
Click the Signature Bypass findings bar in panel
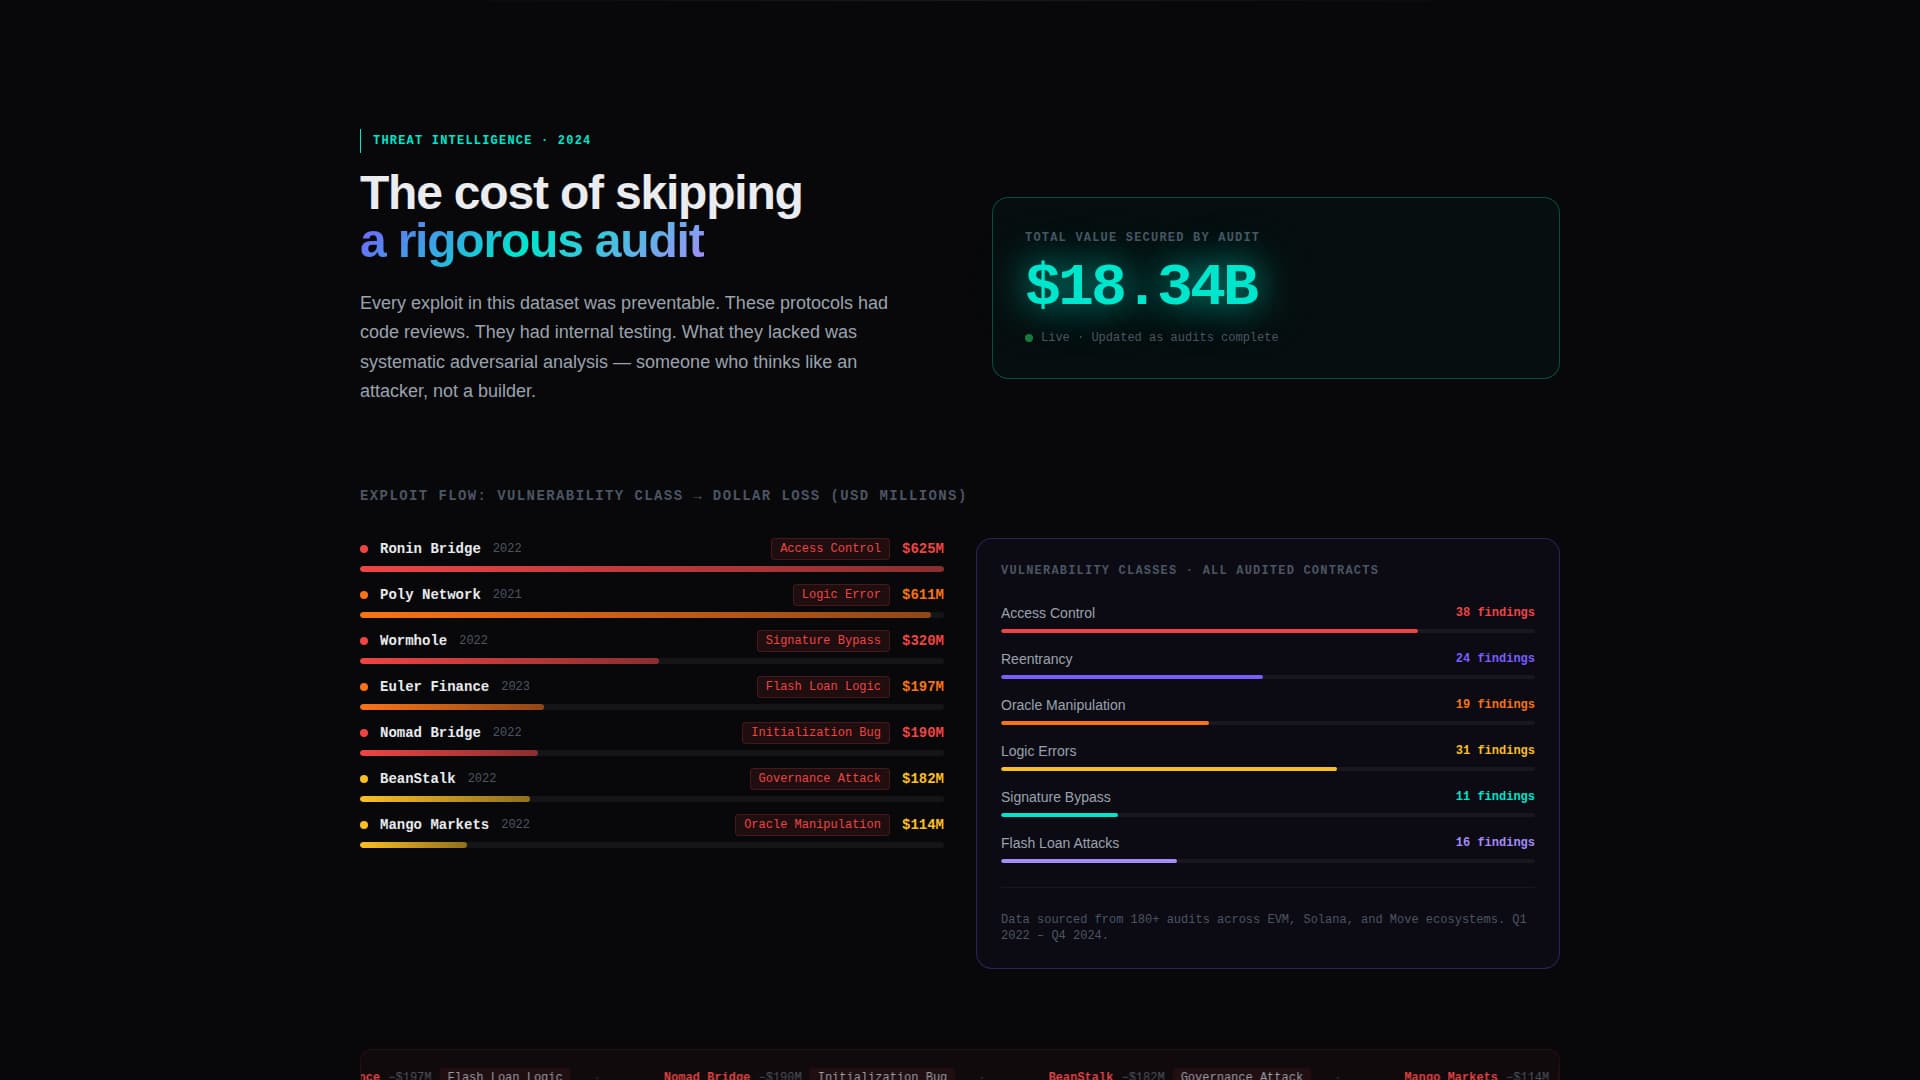[x=1268, y=815]
